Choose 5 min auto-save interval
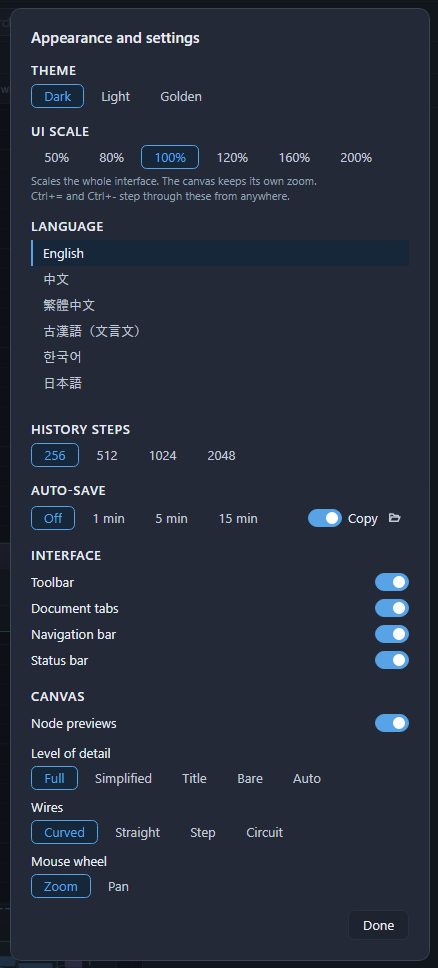438x968 pixels. [171, 518]
